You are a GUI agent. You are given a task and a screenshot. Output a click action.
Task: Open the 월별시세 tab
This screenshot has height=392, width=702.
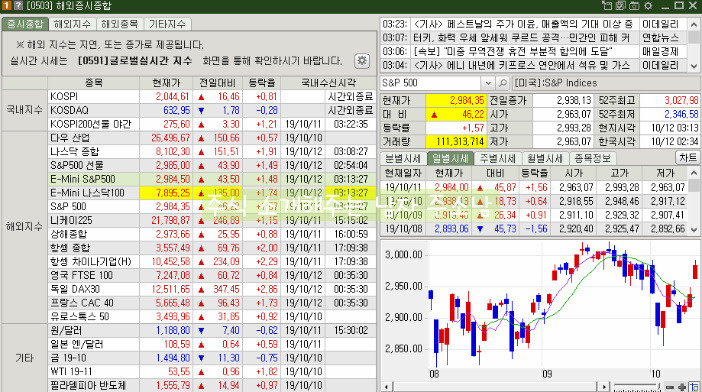[x=545, y=158]
